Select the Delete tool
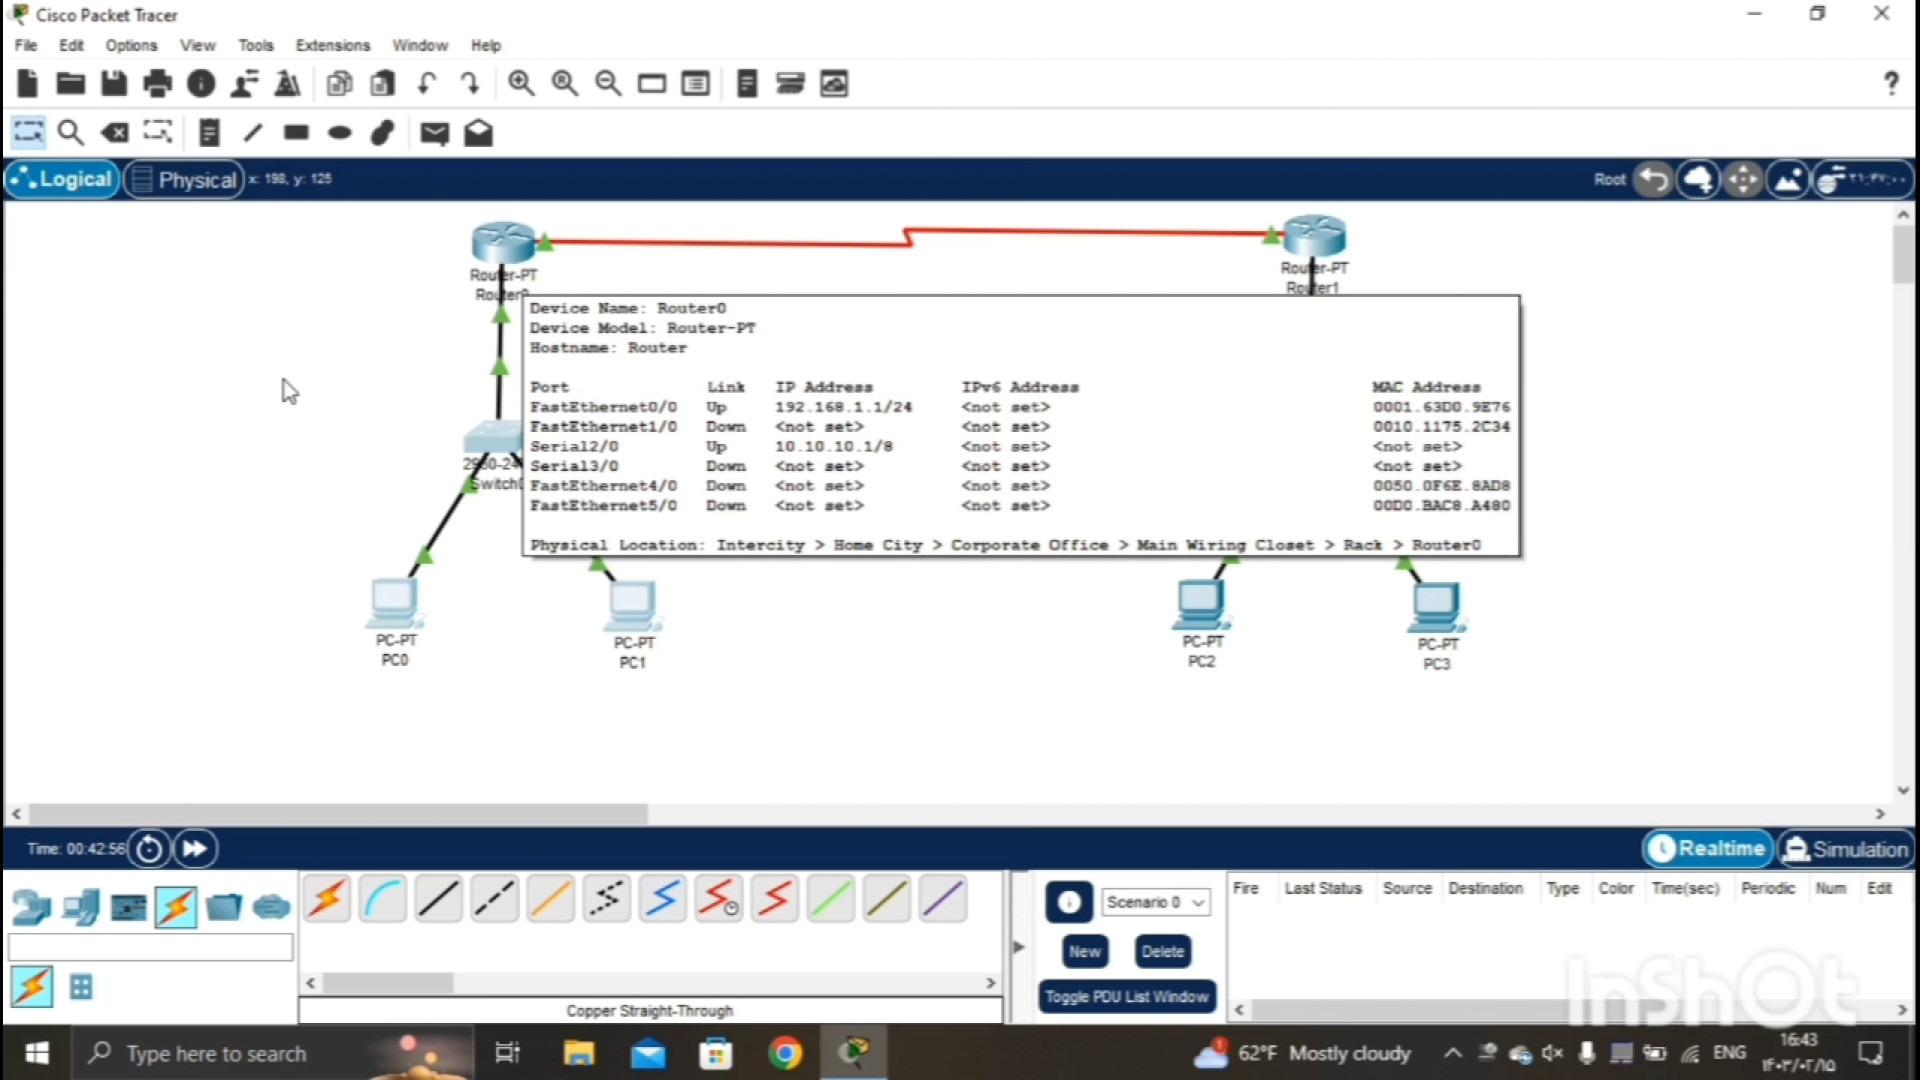Screen dimensions: 1920x1080 pyautogui.click(x=115, y=133)
